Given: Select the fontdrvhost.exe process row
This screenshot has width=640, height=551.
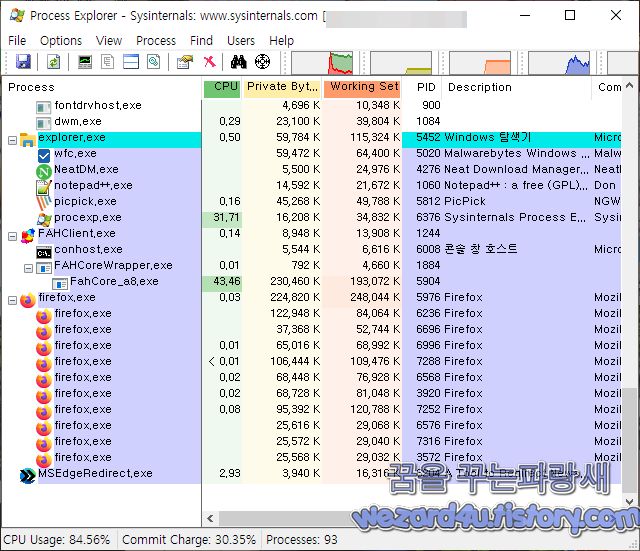Looking at the screenshot, I should click(x=312, y=105).
